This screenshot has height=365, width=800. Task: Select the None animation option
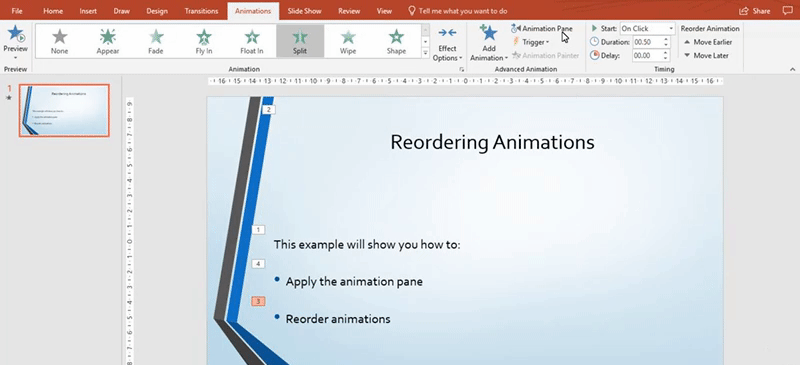coord(59,41)
